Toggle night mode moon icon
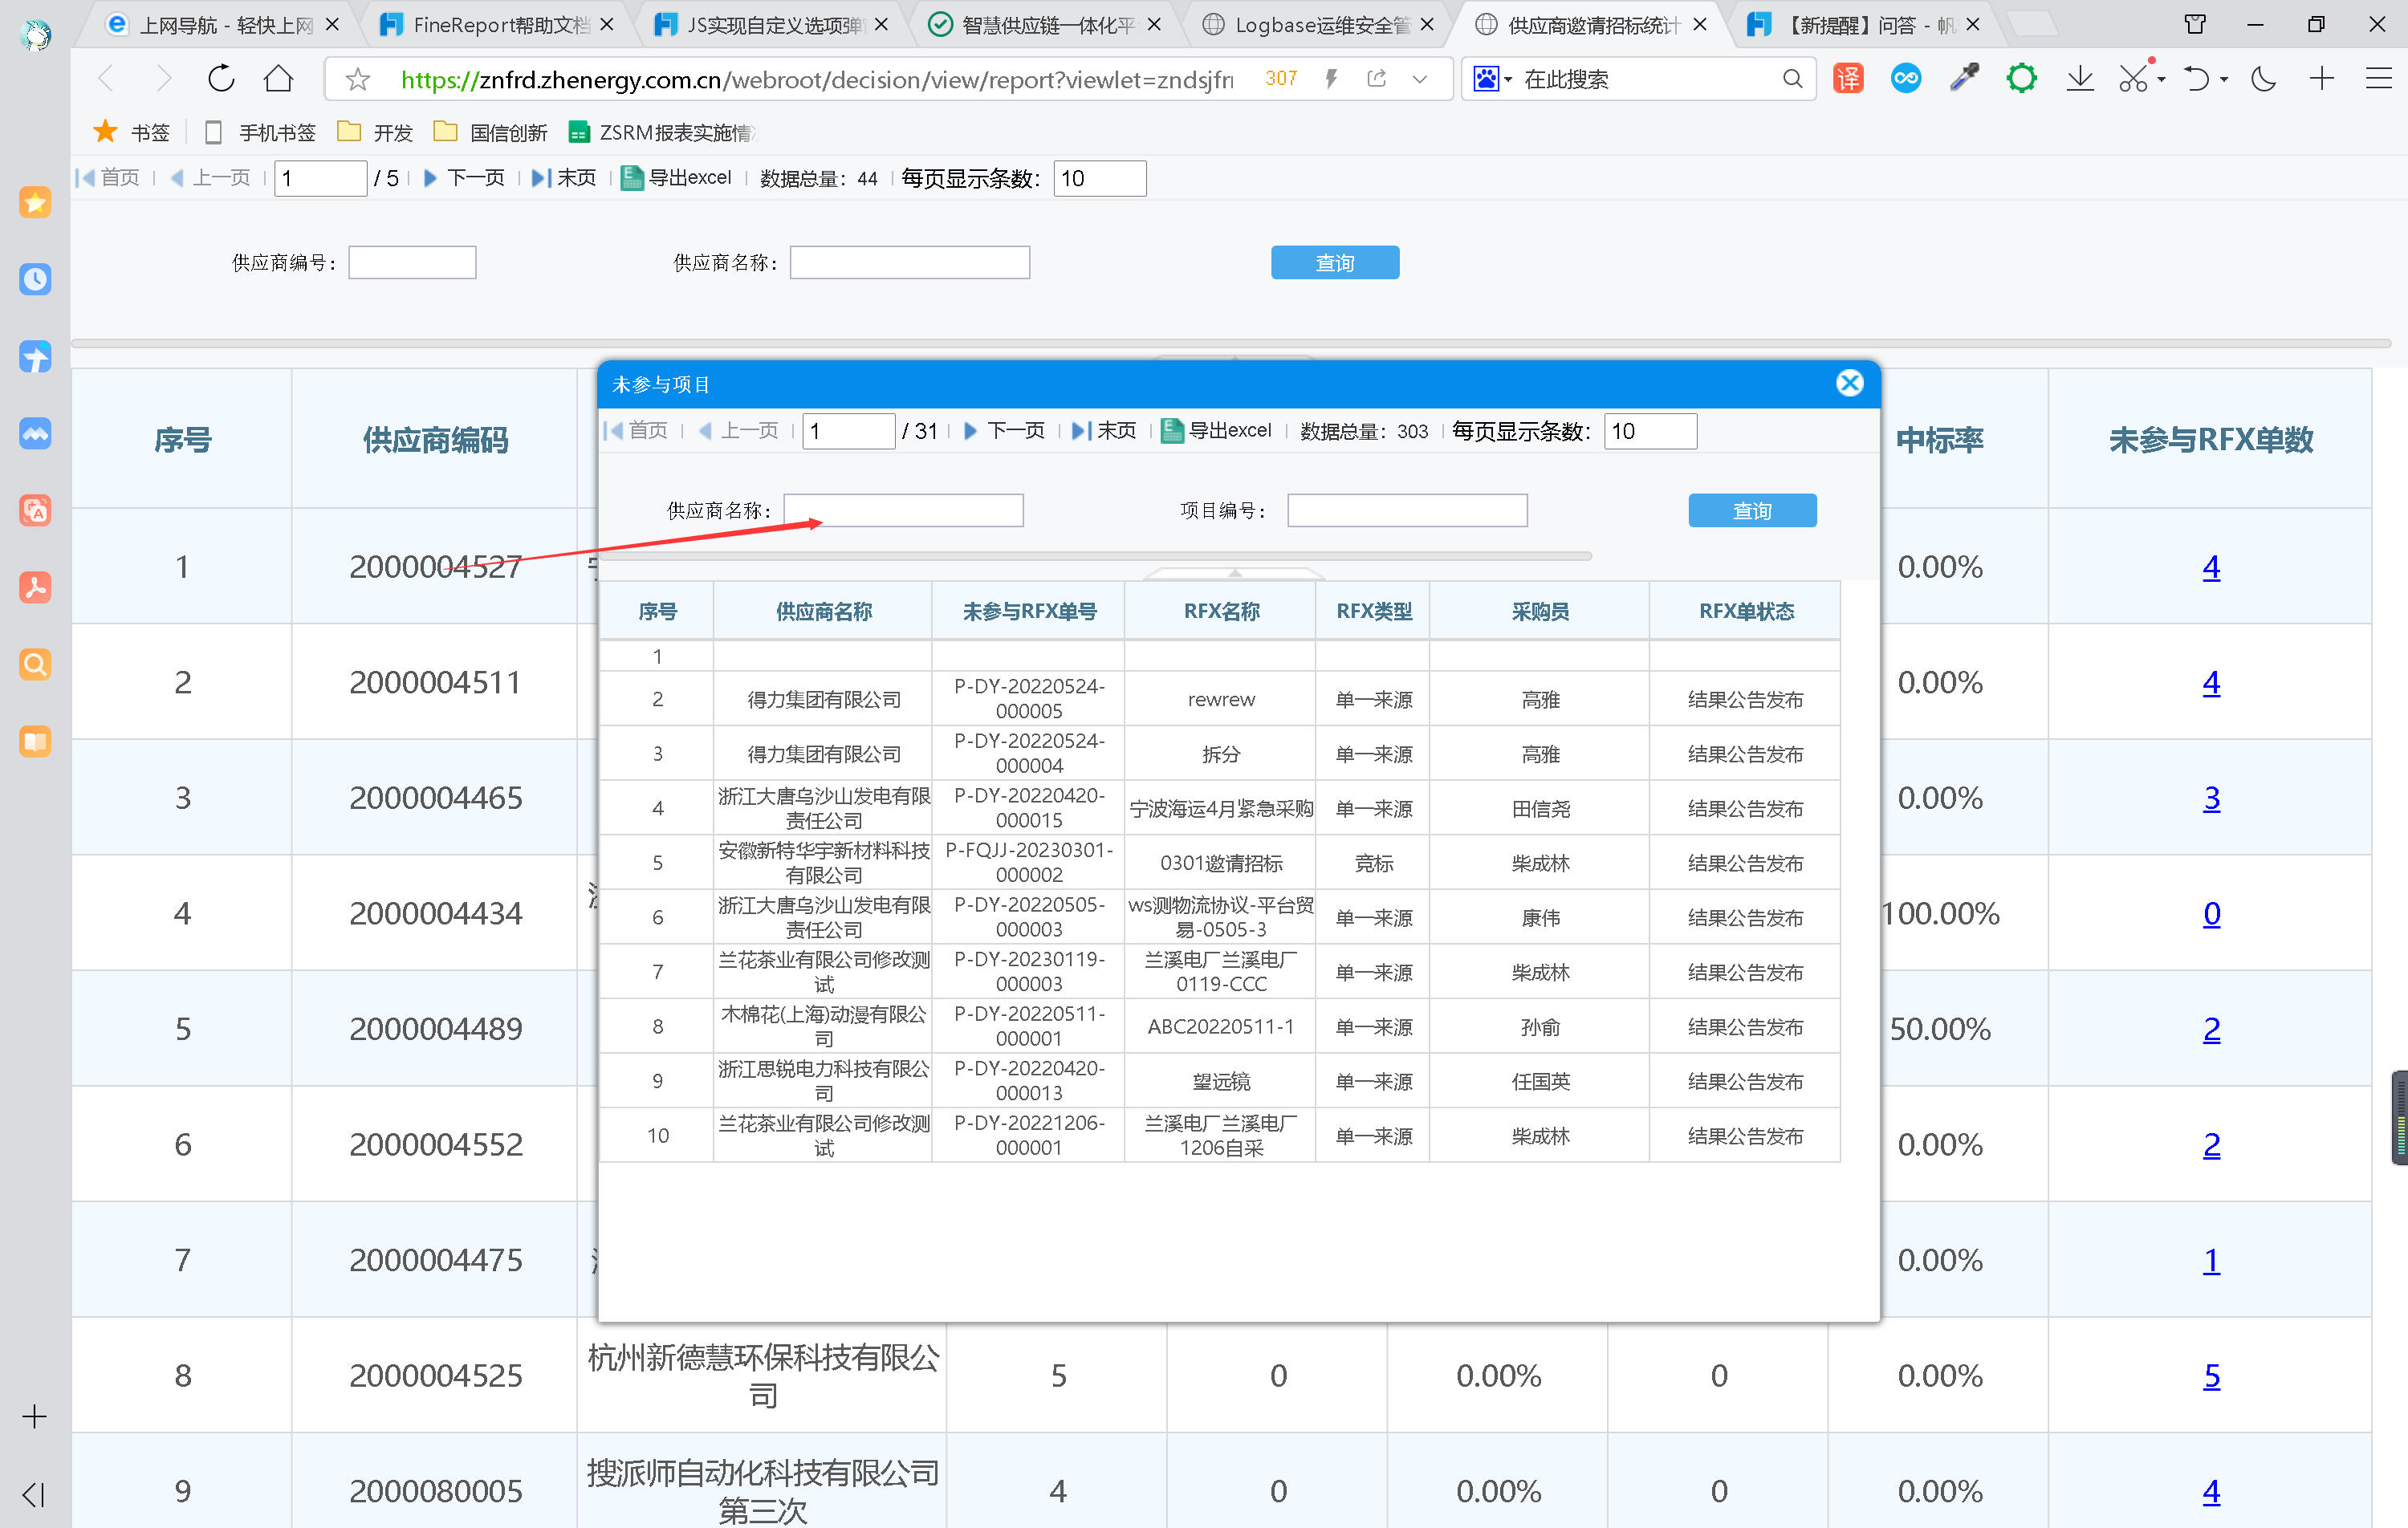This screenshot has width=2408, height=1528. (x=2264, y=78)
